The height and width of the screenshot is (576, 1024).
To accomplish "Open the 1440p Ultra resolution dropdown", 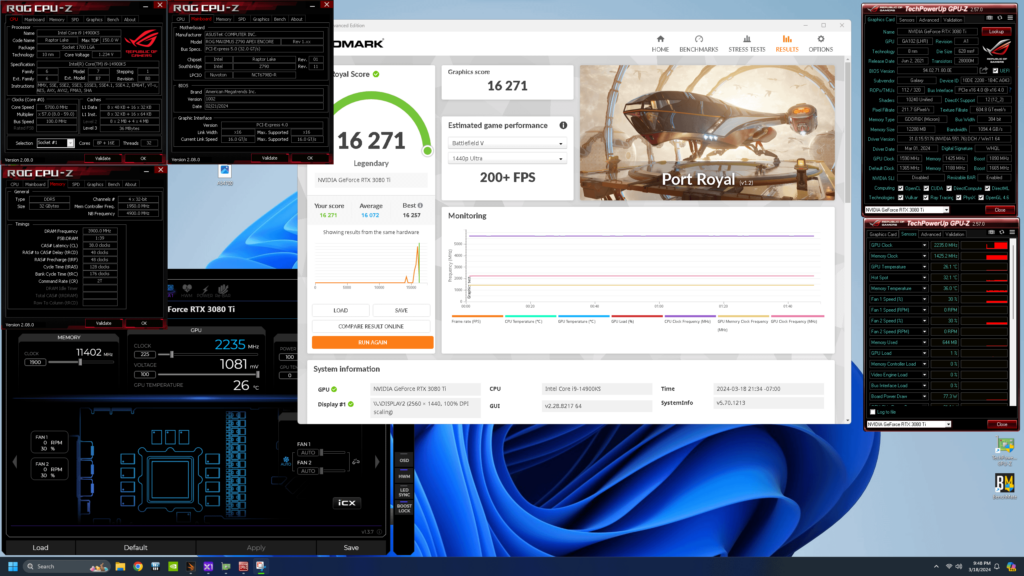I will pos(507,159).
